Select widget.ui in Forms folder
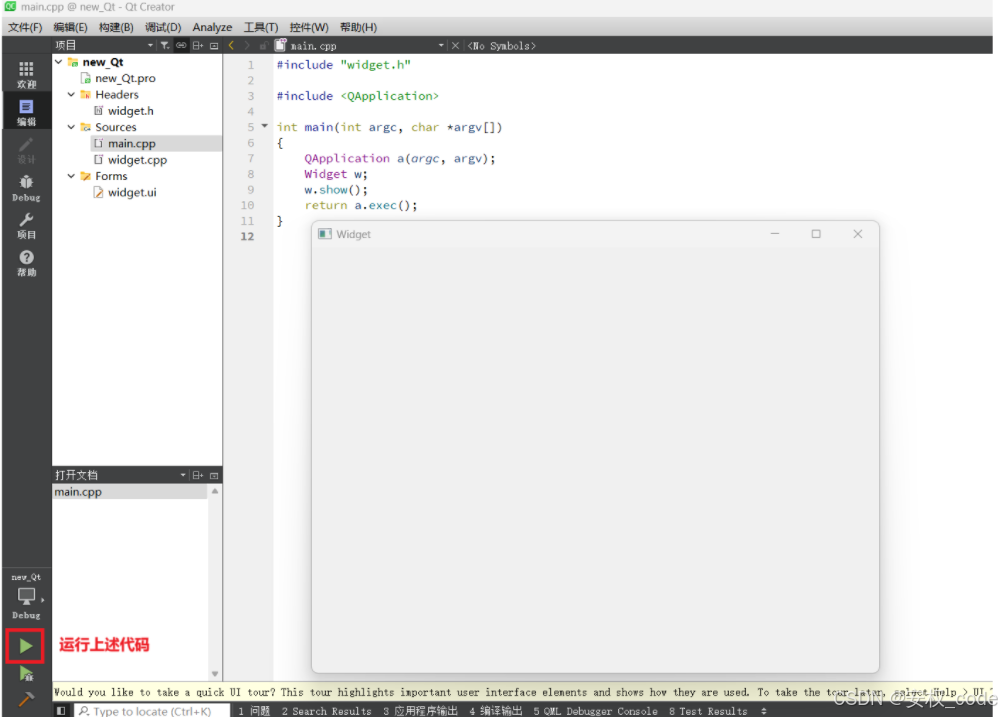Screen dimensions: 1002x717 pyautogui.click(x=132, y=192)
